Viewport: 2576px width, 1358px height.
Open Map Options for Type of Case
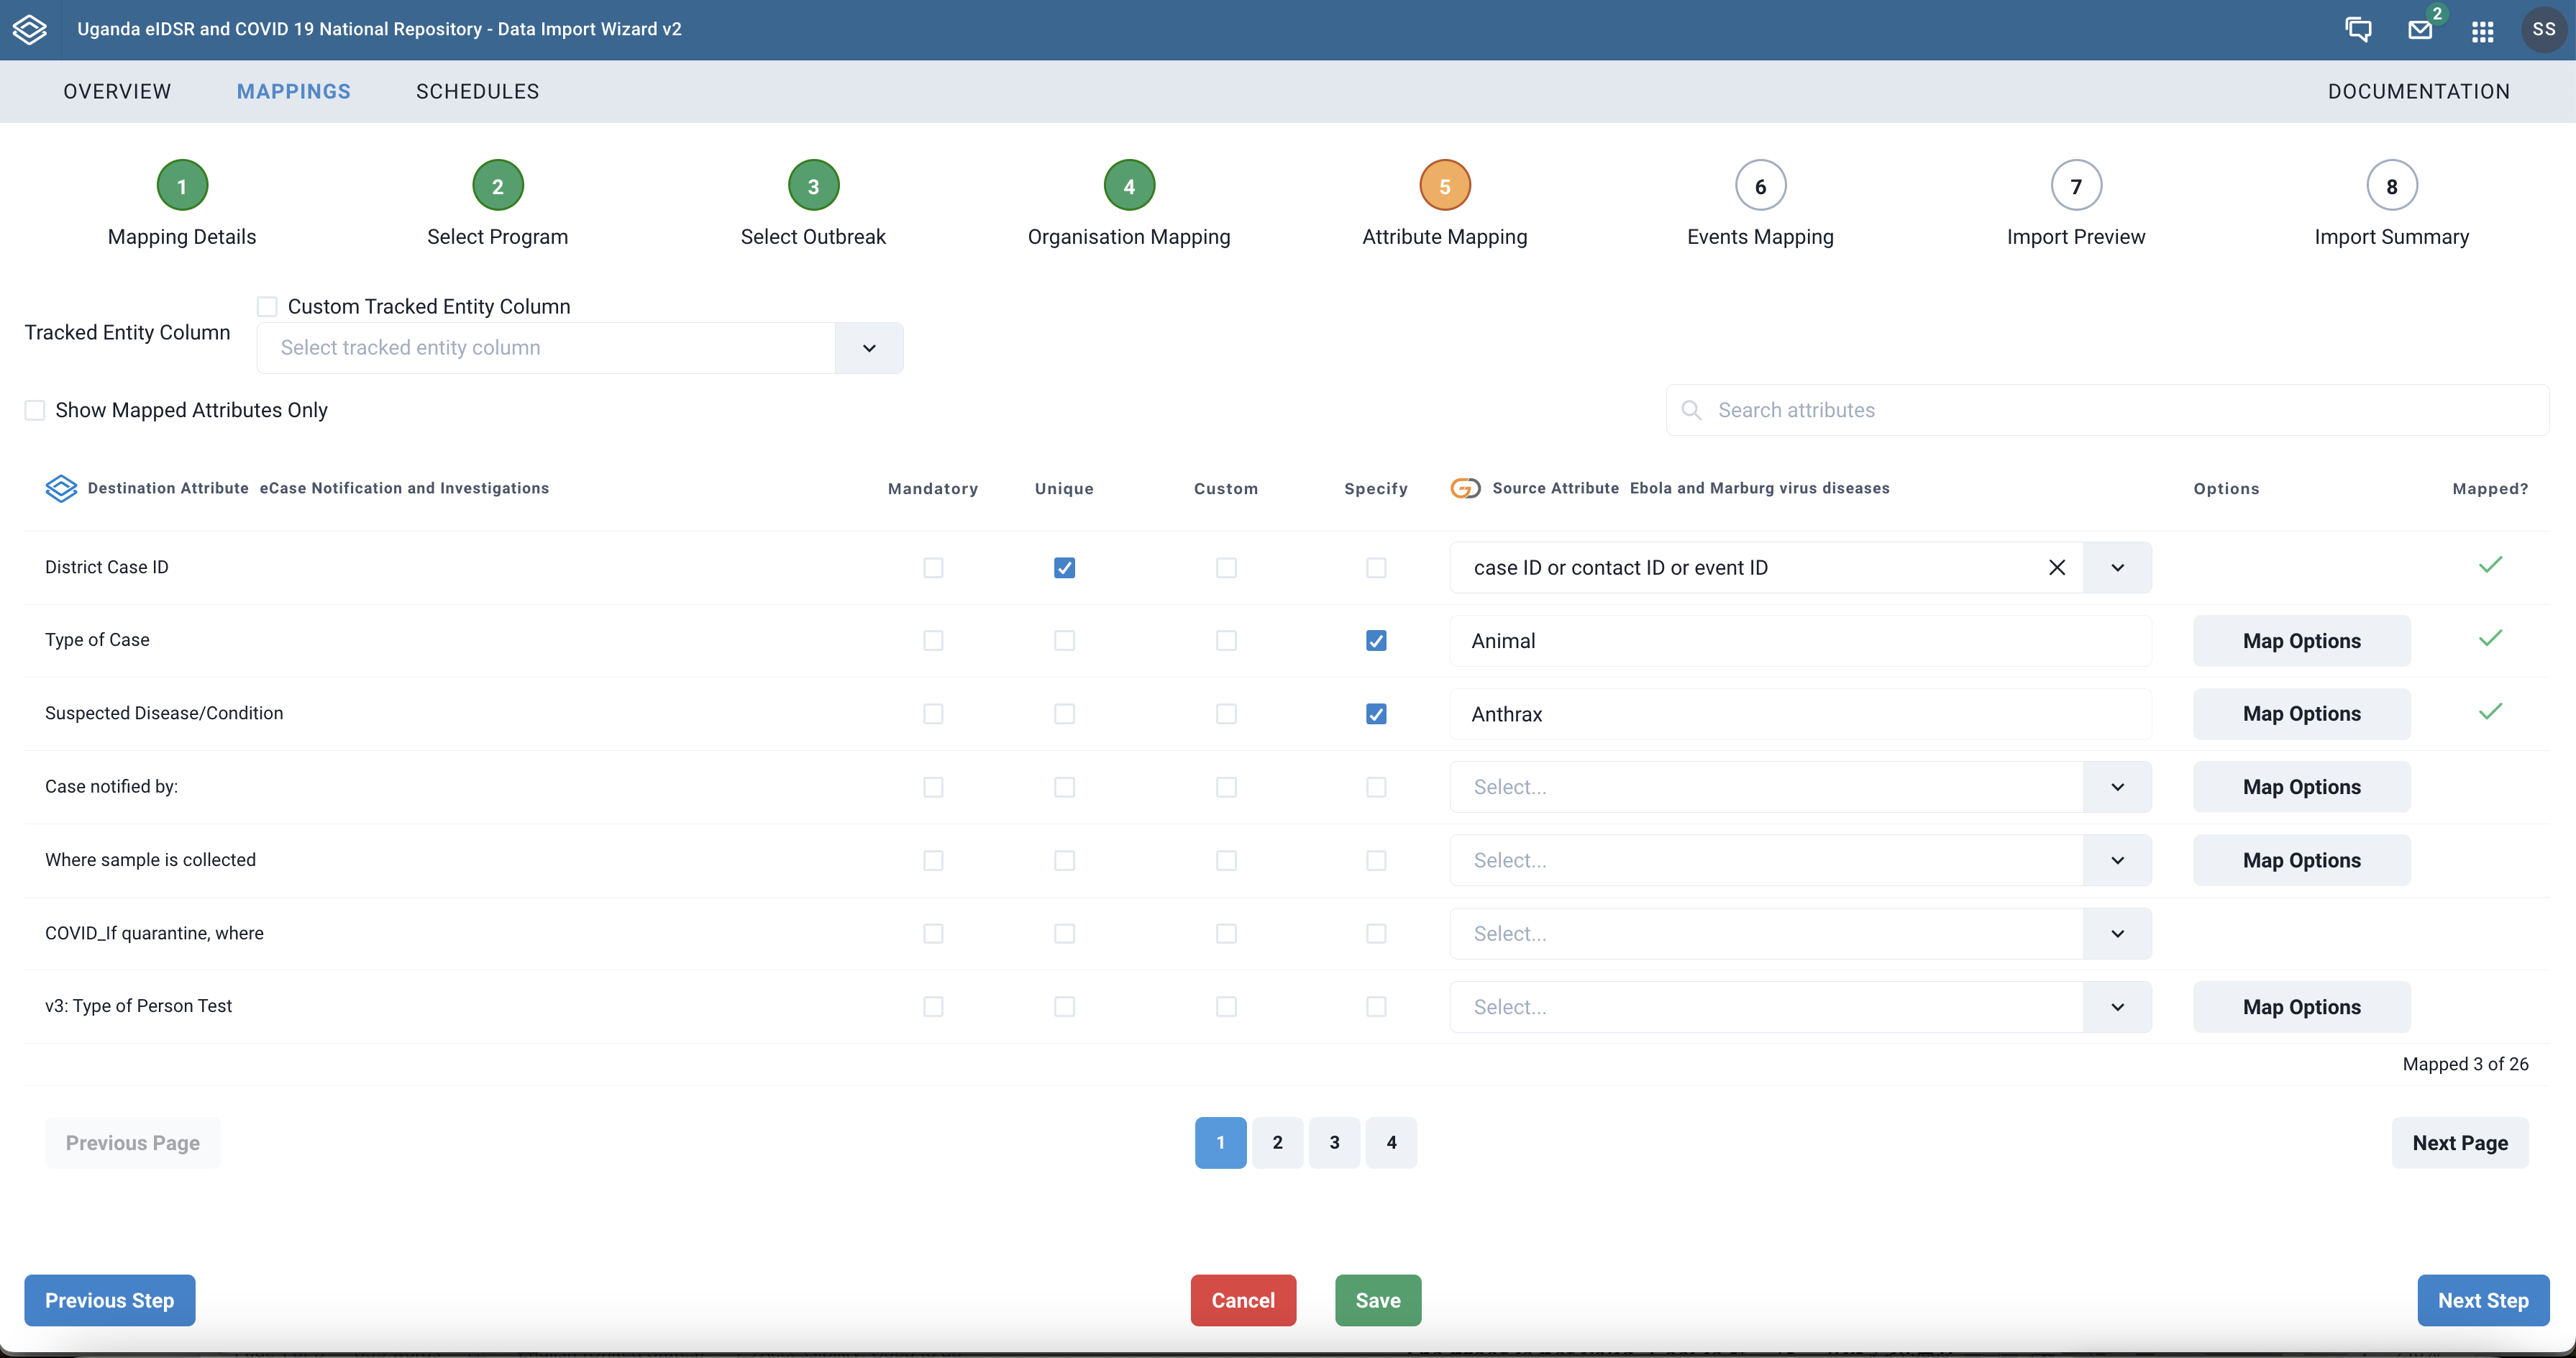pyautogui.click(x=2302, y=641)
